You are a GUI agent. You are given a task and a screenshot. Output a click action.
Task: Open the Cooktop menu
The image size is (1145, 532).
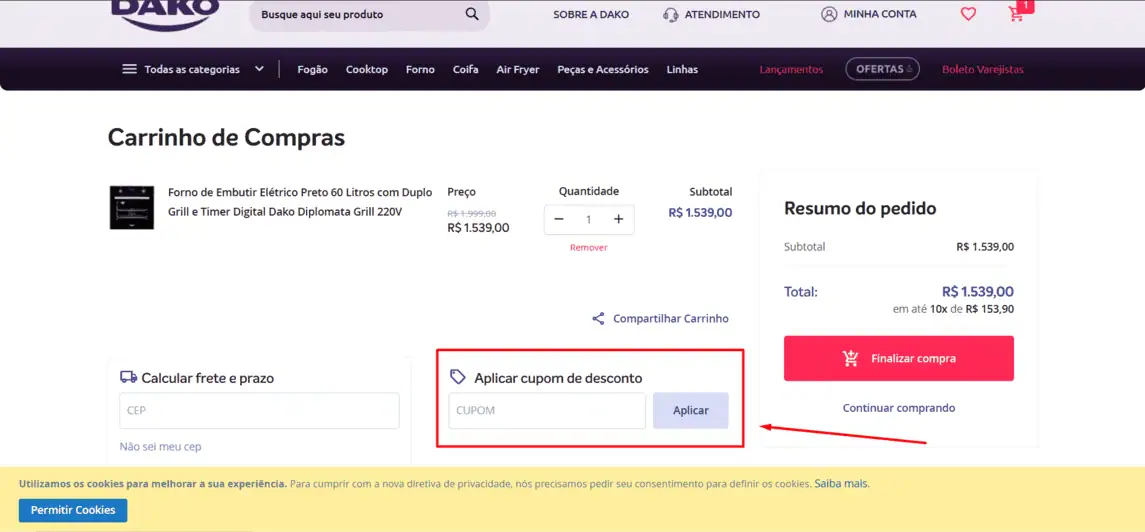point(367,69)
